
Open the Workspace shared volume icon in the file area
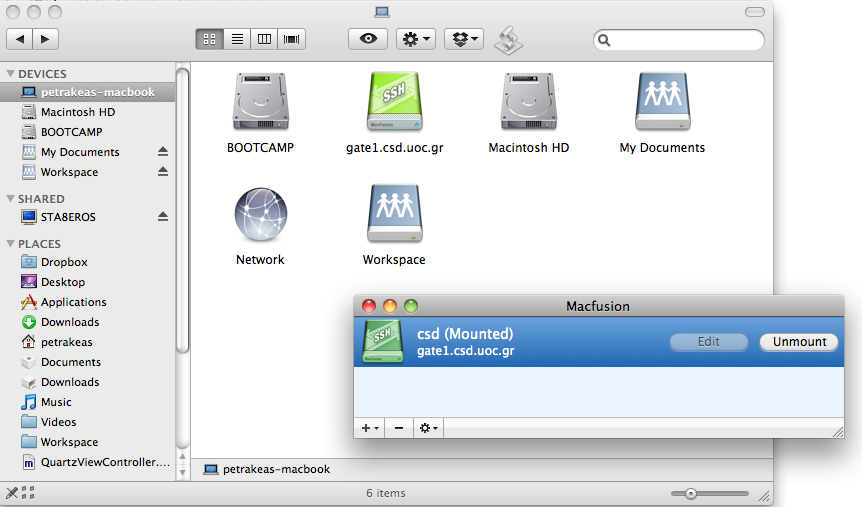point(395,213)
